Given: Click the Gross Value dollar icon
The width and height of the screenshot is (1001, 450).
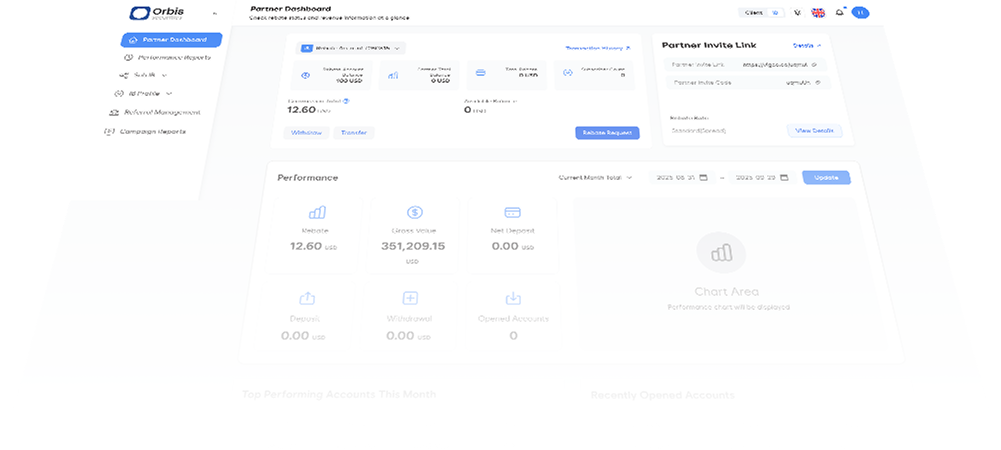Looking at the screenshot, I should click(414, 212).
